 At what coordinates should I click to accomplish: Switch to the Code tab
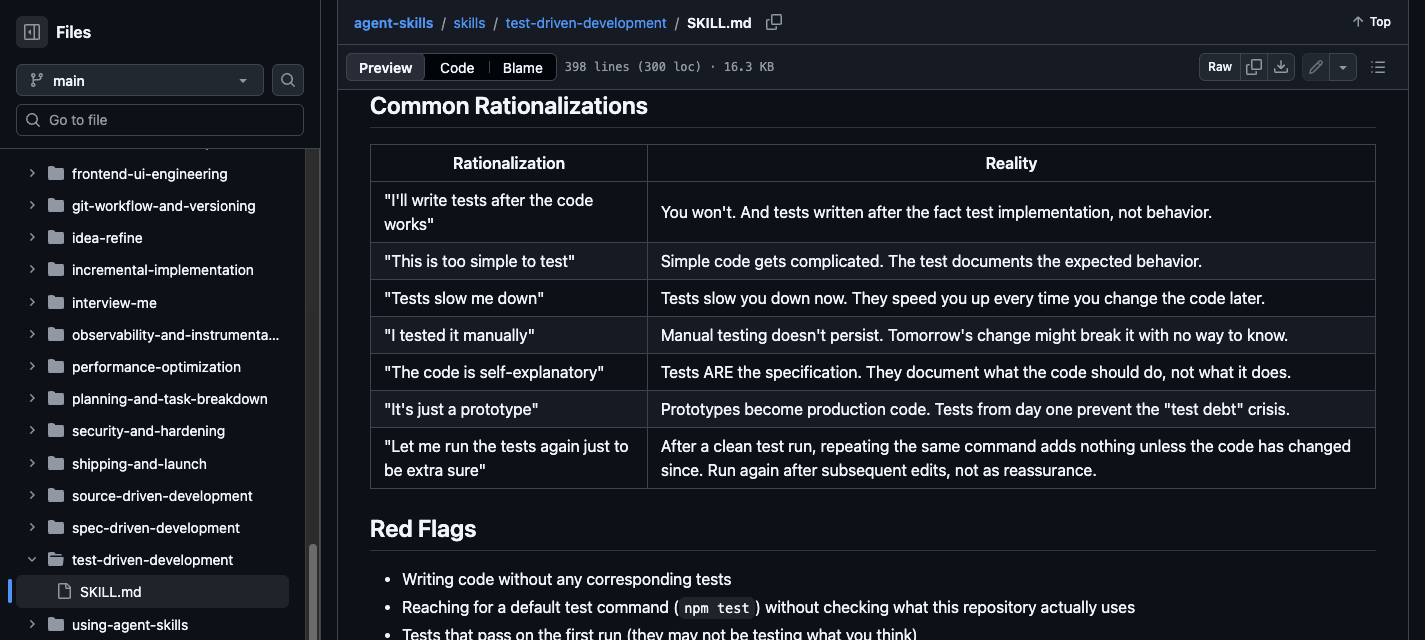pyautogui.click(x=457, y=67)
